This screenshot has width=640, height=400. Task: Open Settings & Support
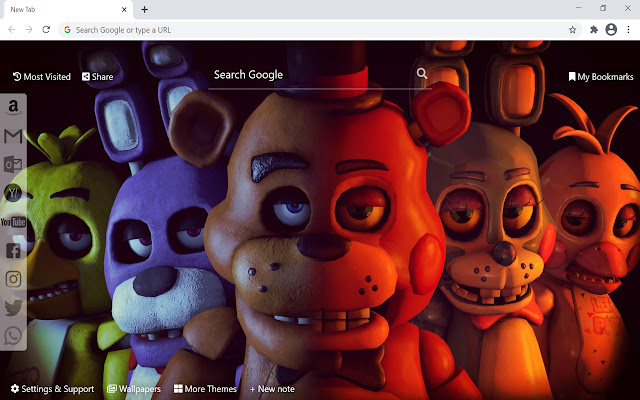click(x=52, y=389)
